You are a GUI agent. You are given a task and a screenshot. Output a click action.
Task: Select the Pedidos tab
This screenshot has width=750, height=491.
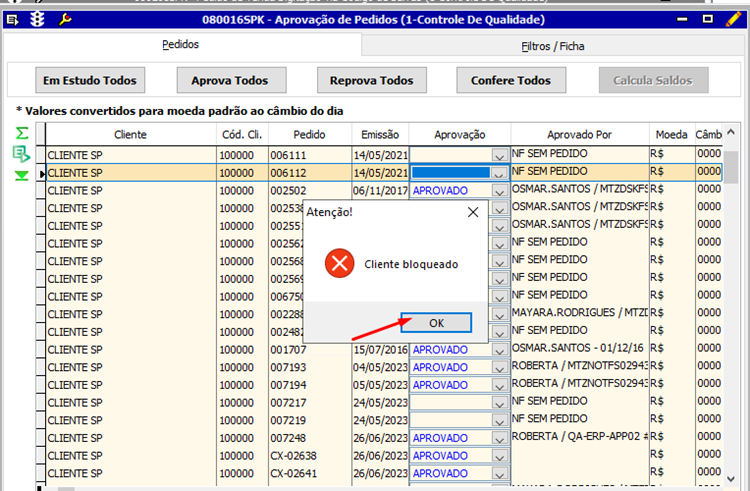pos(181,45)
